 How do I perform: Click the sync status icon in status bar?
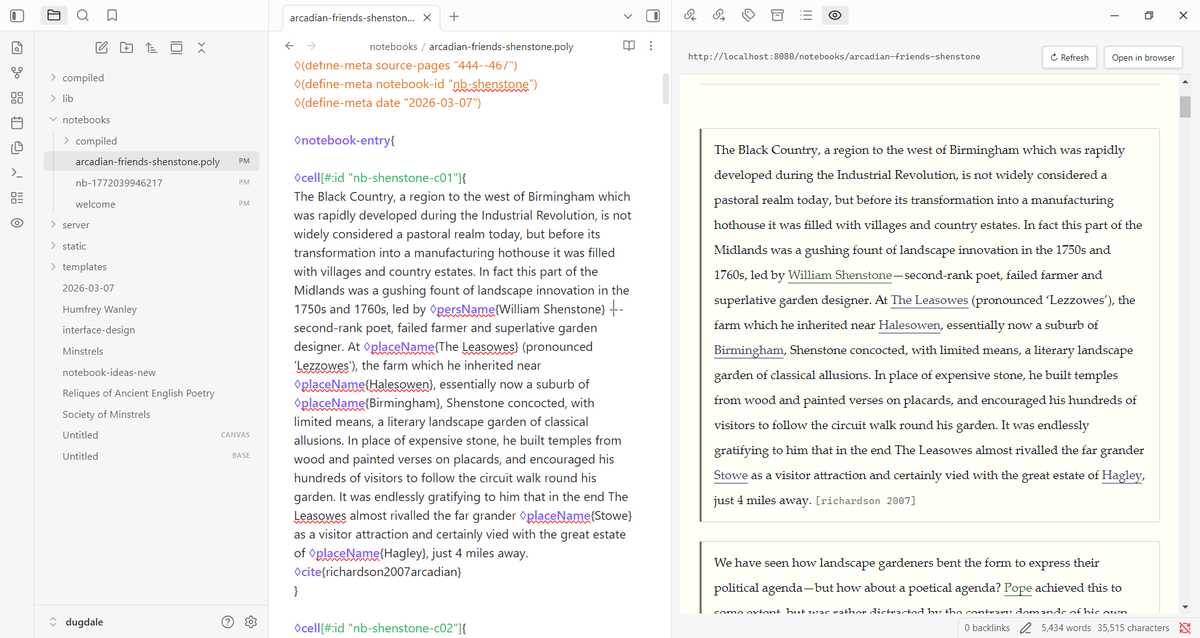pos(1185,628)
